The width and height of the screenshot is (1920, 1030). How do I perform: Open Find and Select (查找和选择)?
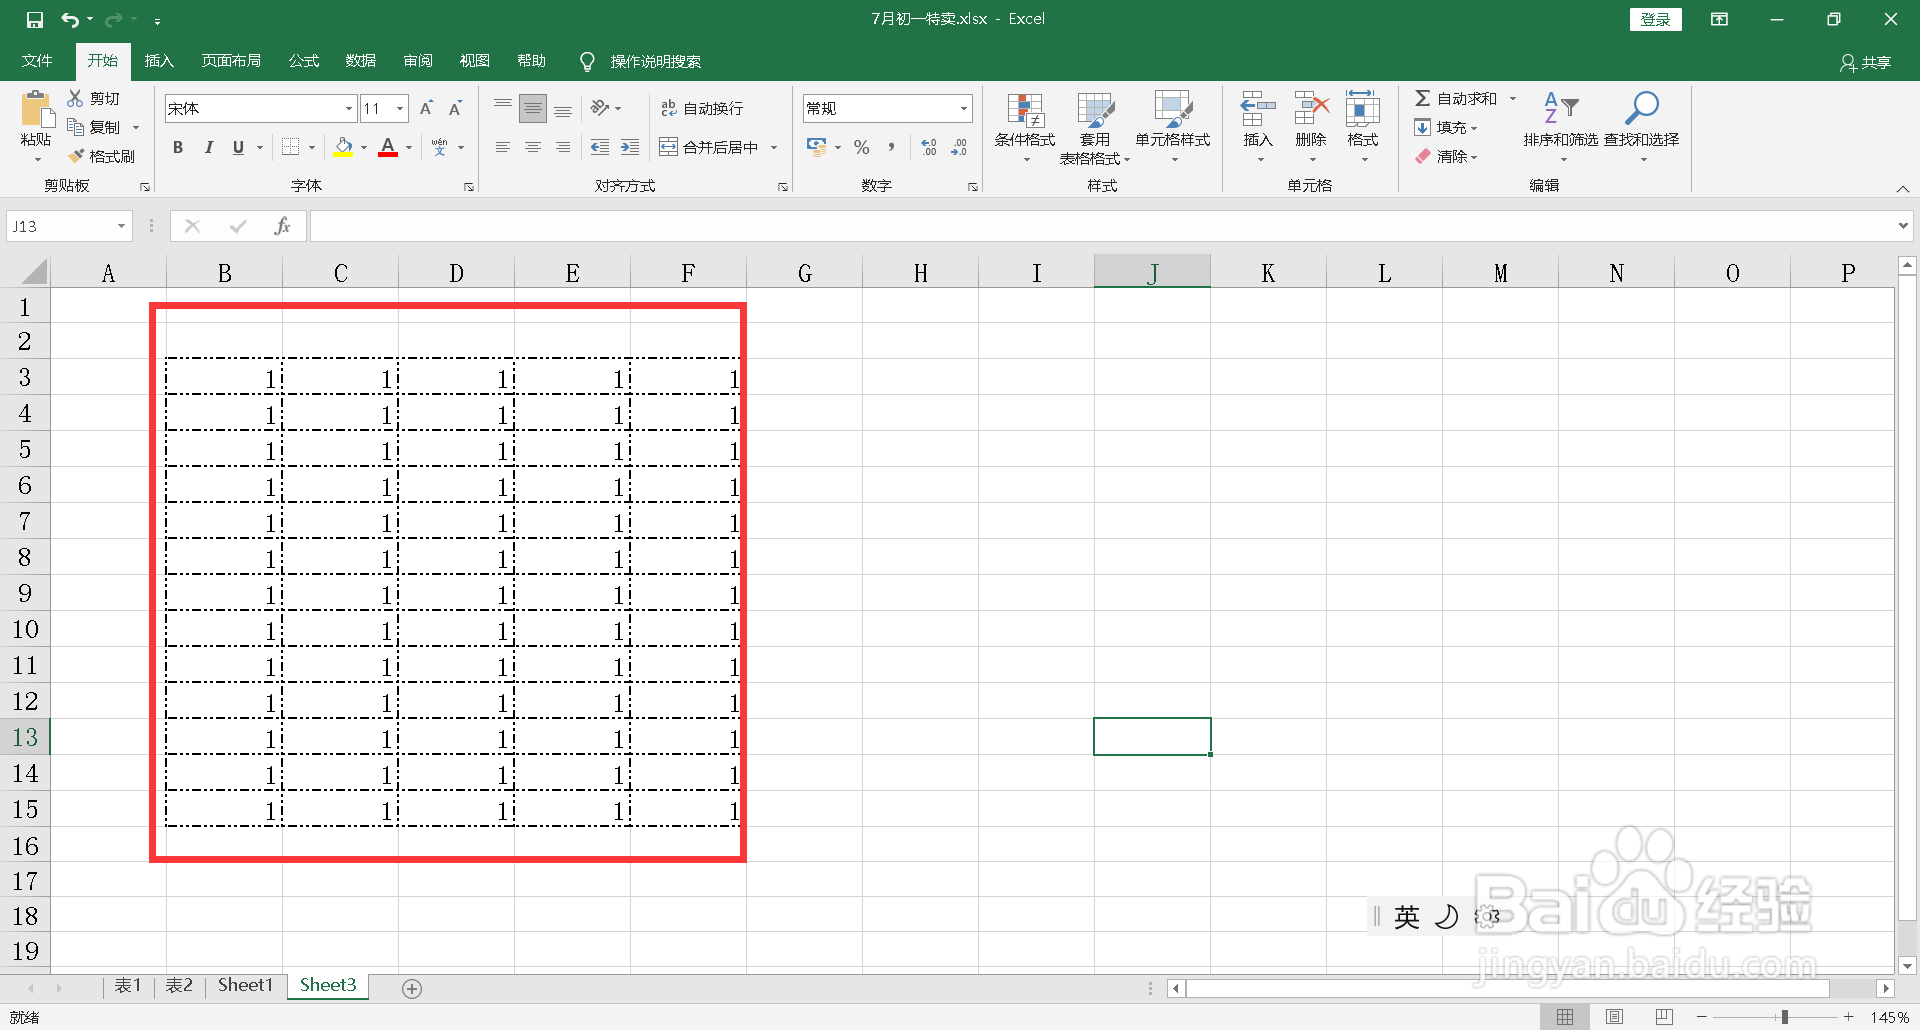[x=1642, y=125]
